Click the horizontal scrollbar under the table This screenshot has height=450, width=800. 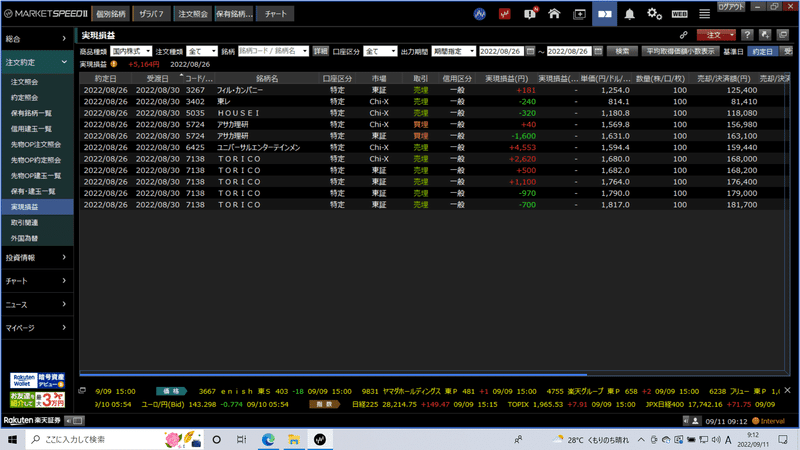(333, 374)
